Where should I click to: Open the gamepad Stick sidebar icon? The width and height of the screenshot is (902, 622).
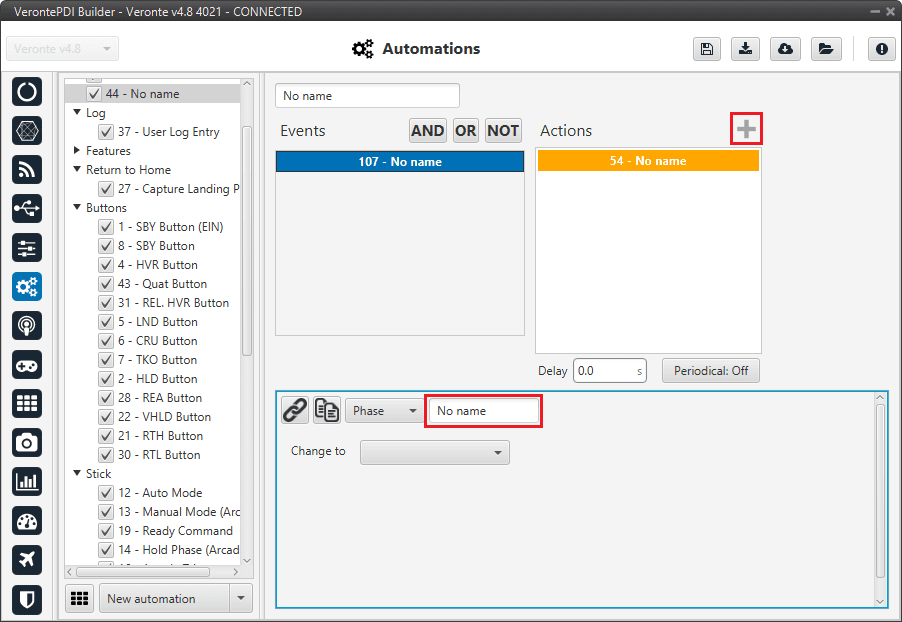click(x=26, y=365)
